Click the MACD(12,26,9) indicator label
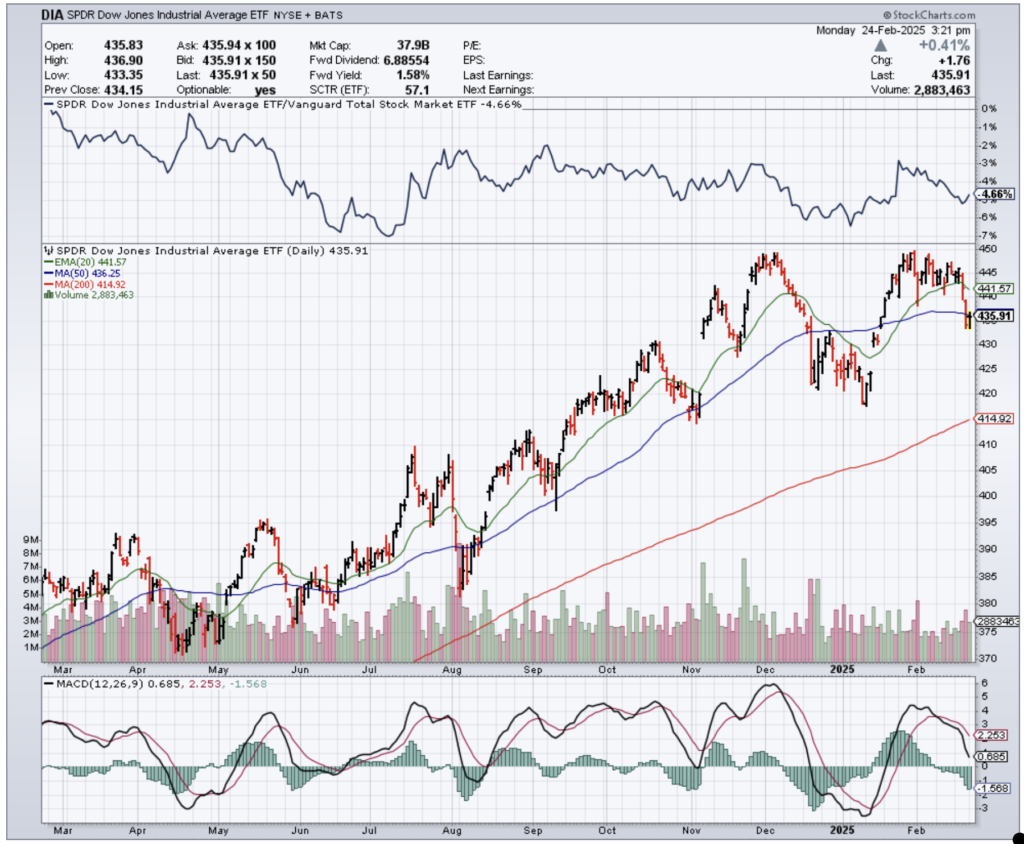1024x844 pixels. [x=101, y=684]
